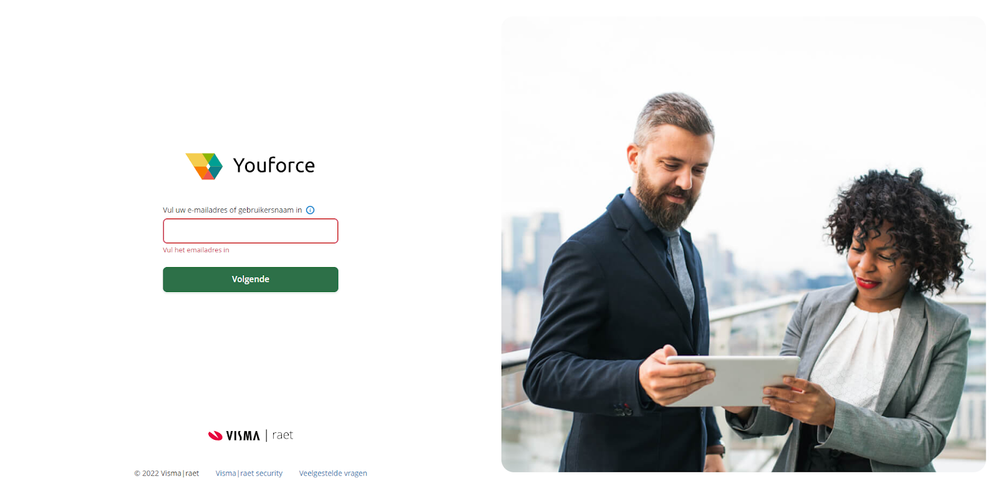
Task: Open the Visma|raet security link
Action: pyautogui.click(x=249, y=473)
